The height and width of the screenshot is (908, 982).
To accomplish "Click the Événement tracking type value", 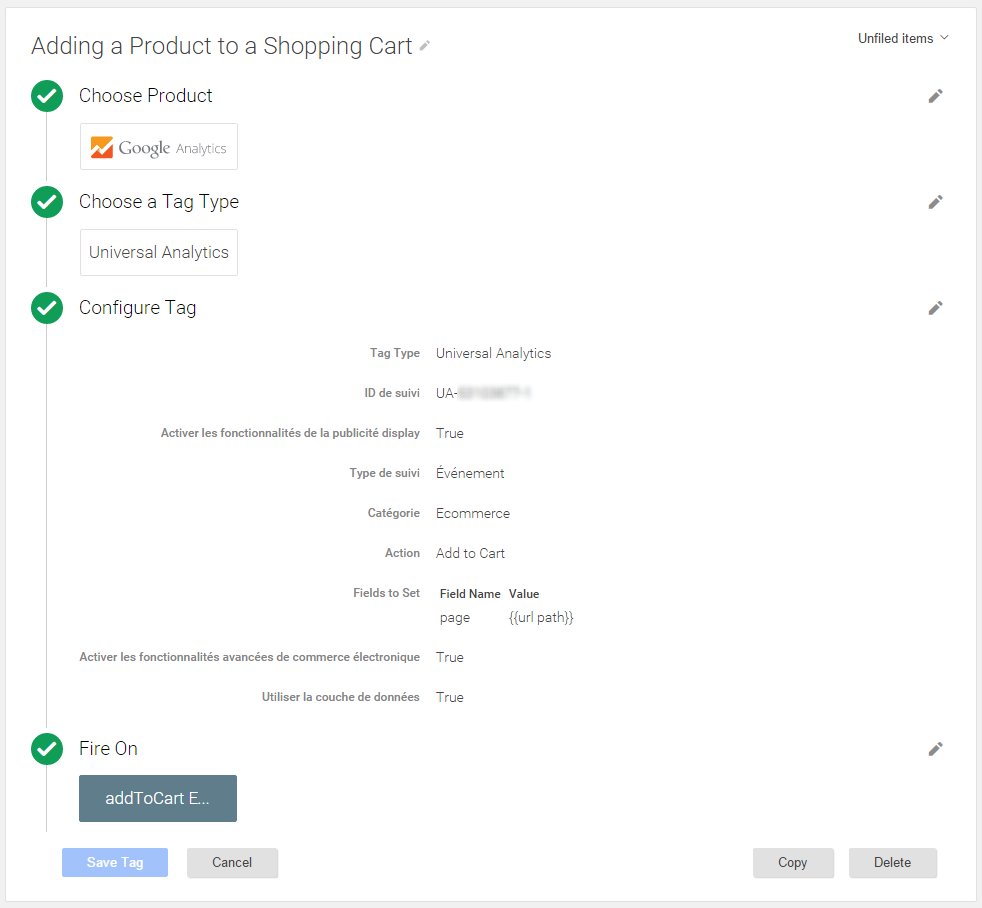I will pyautogui.click(x=470, y=473).
